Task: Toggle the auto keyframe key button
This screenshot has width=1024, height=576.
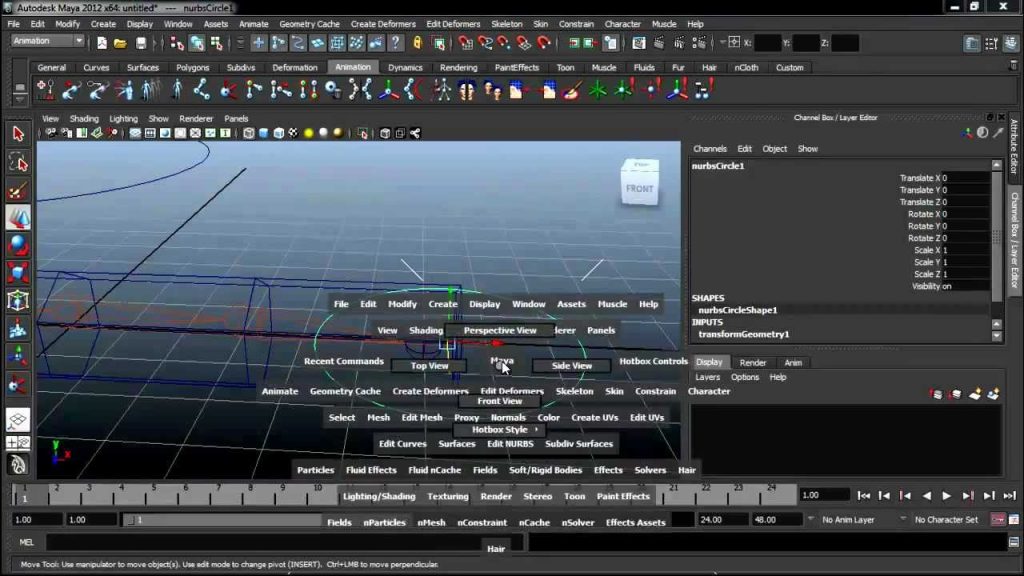Action: [998, 520]
